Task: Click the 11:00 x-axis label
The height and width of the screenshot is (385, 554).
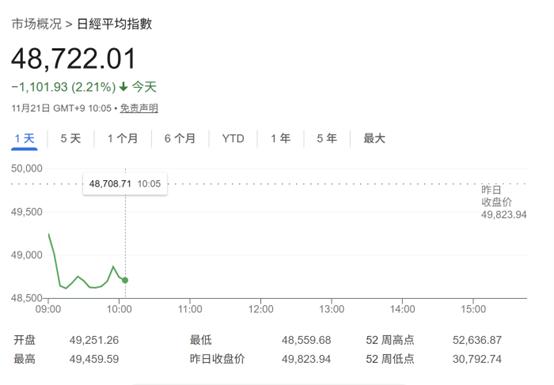Action: click(x=190, y=309)
